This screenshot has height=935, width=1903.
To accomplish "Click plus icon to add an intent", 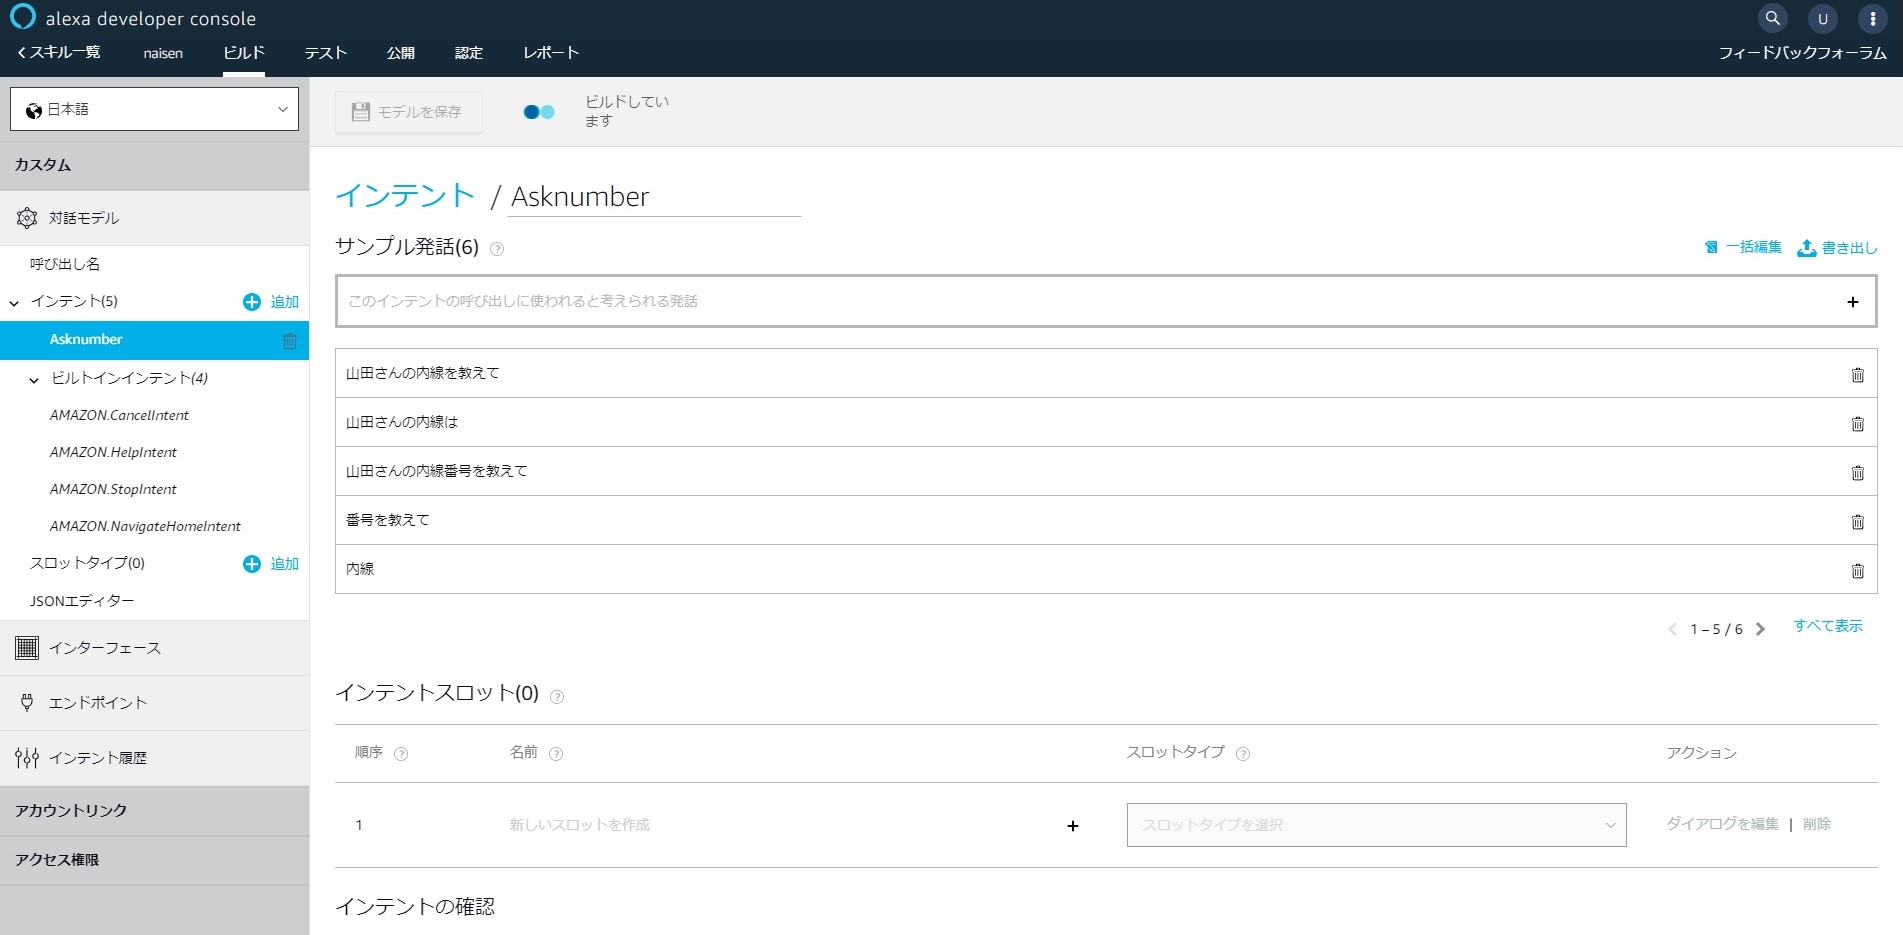I will pyautogui.click(x=252, y=301).
